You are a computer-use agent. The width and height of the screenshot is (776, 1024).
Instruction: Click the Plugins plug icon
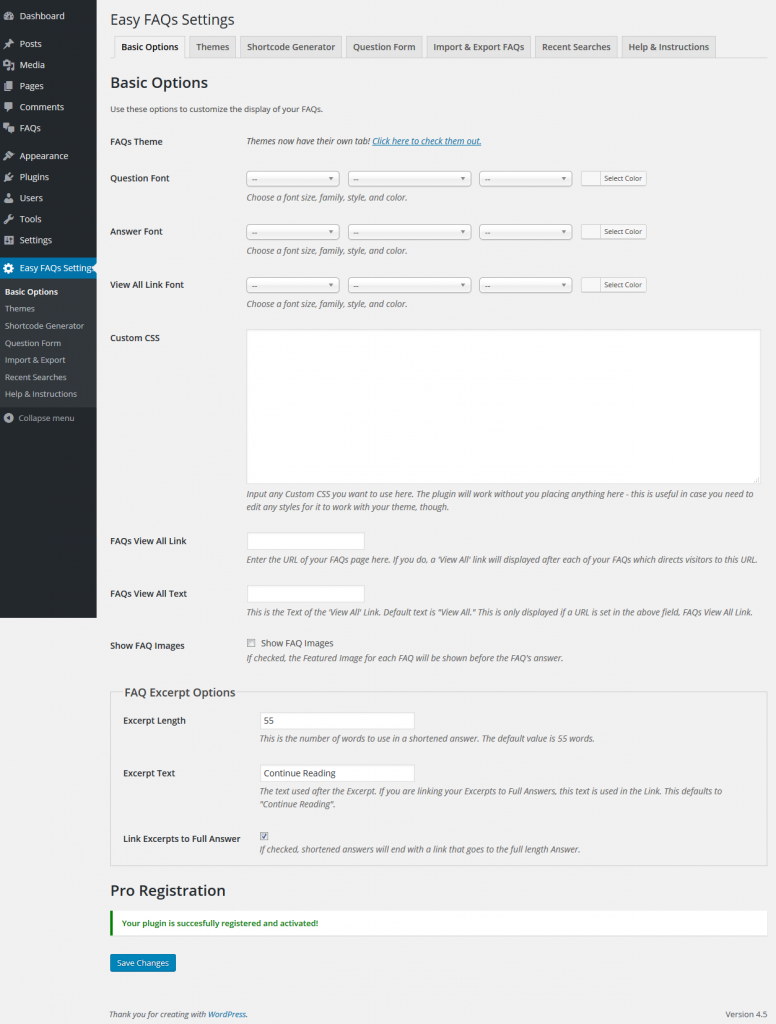click(9, 177)
